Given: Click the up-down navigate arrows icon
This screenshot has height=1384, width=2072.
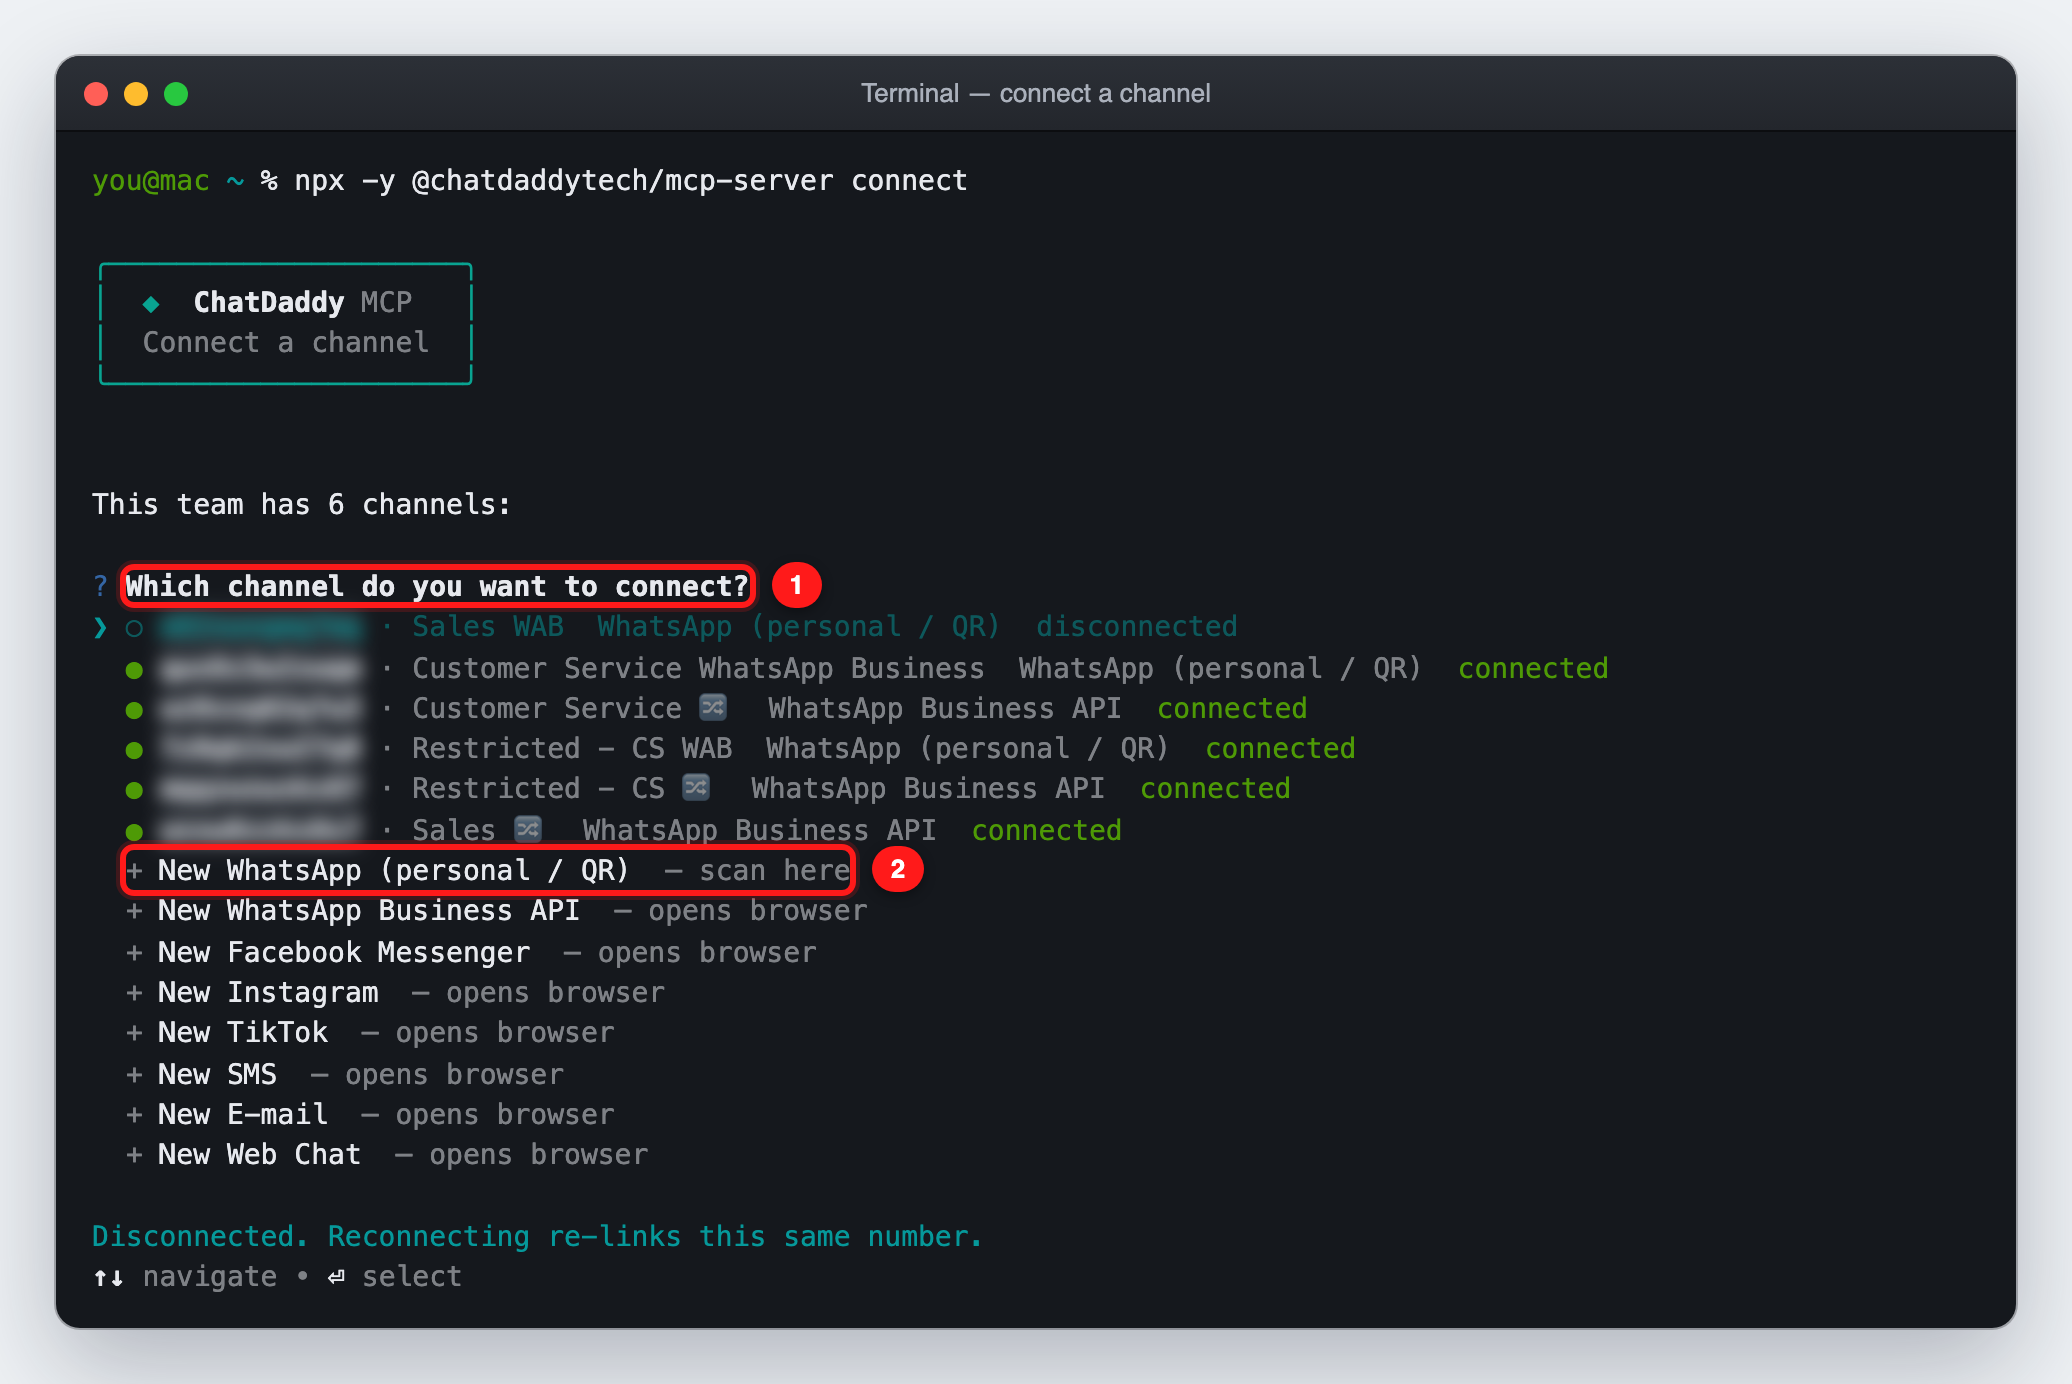Looking at the screenshot, I should point(108,1277).
